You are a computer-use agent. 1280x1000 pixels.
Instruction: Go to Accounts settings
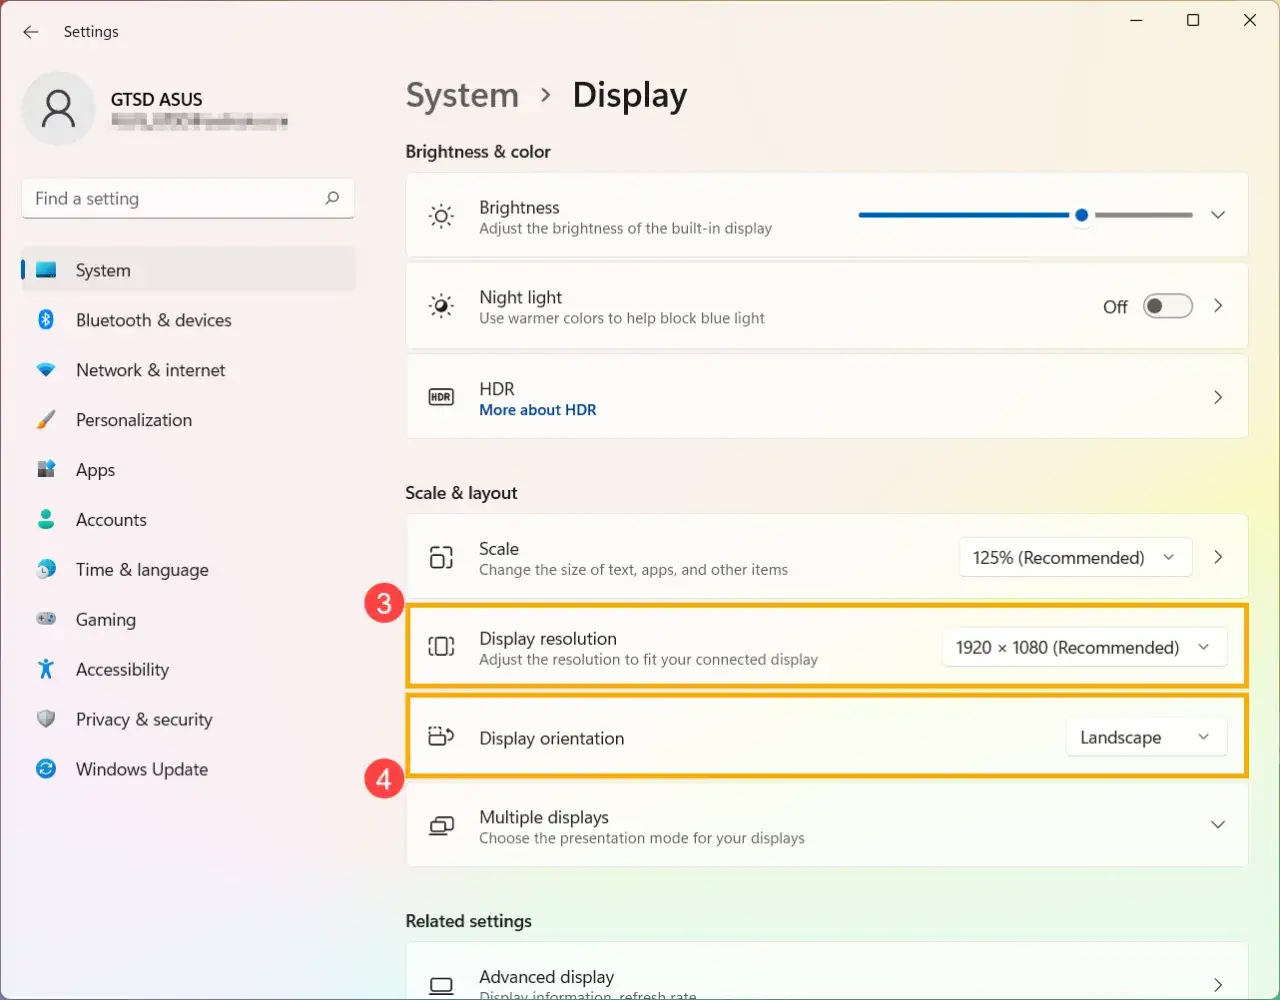[x=189, y=519]
